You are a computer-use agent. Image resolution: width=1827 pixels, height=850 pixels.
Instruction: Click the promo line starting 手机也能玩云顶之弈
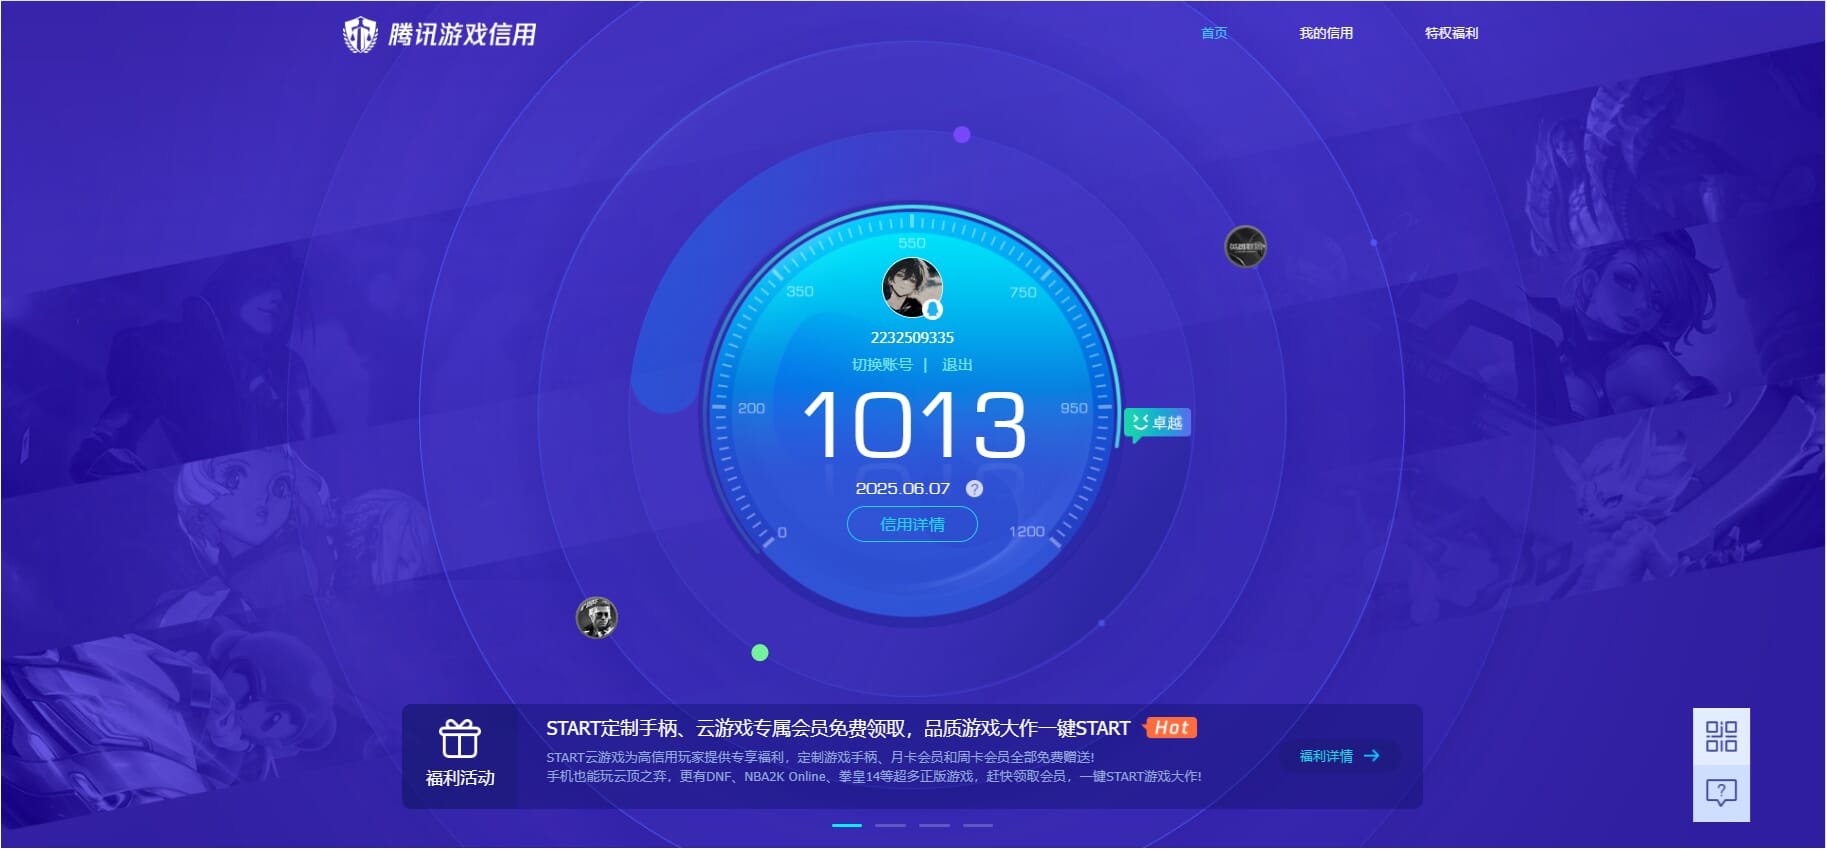click(874, 776)
